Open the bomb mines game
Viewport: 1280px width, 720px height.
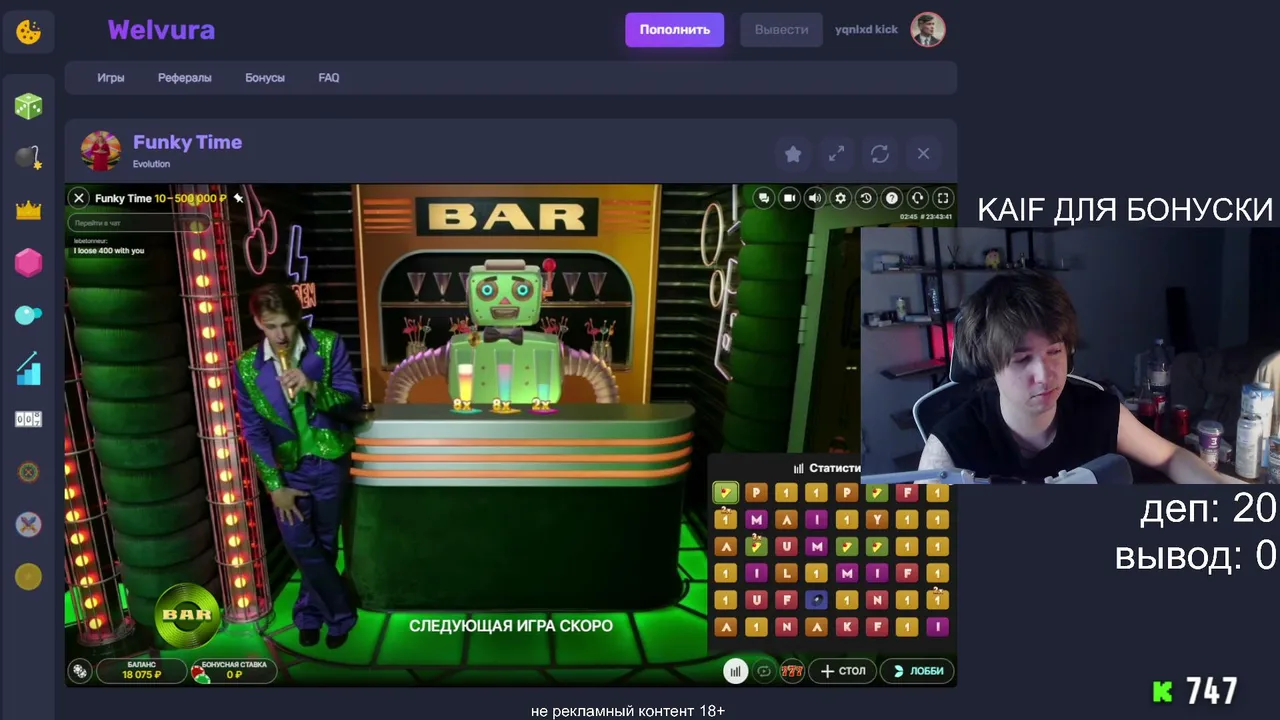click(x=28, y=157)
